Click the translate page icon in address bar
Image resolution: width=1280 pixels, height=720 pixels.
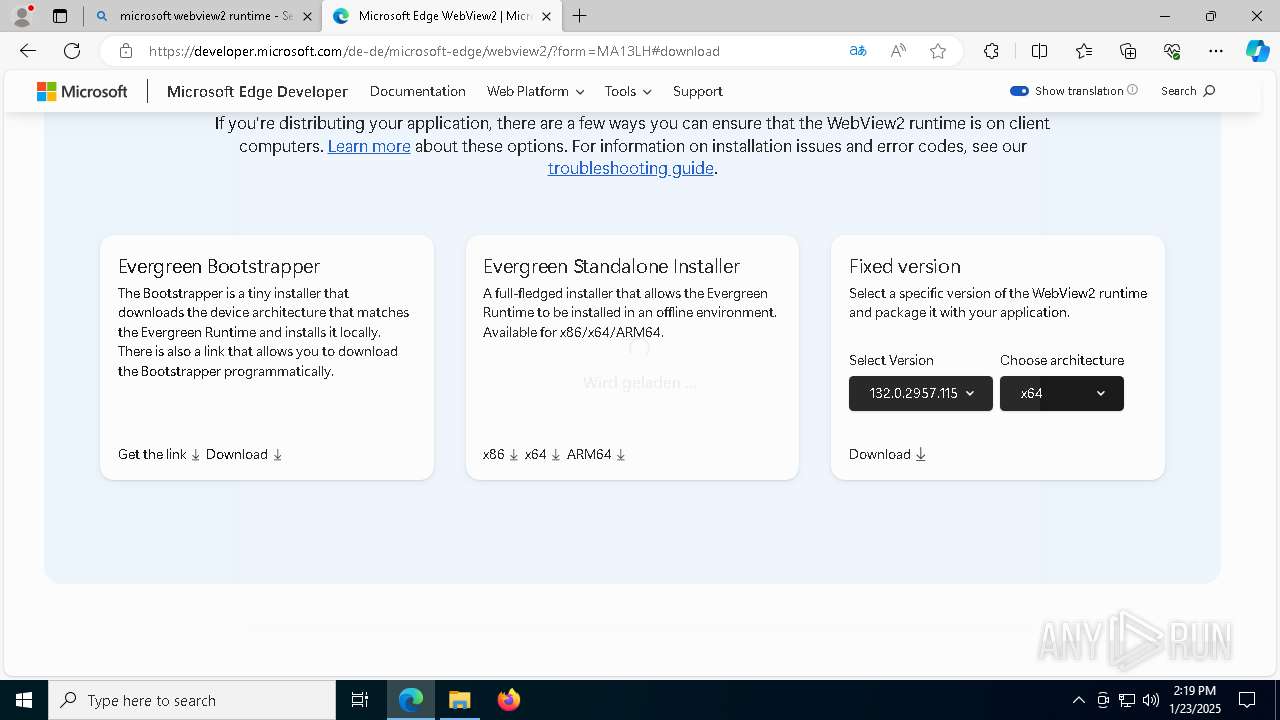point(858,51)
